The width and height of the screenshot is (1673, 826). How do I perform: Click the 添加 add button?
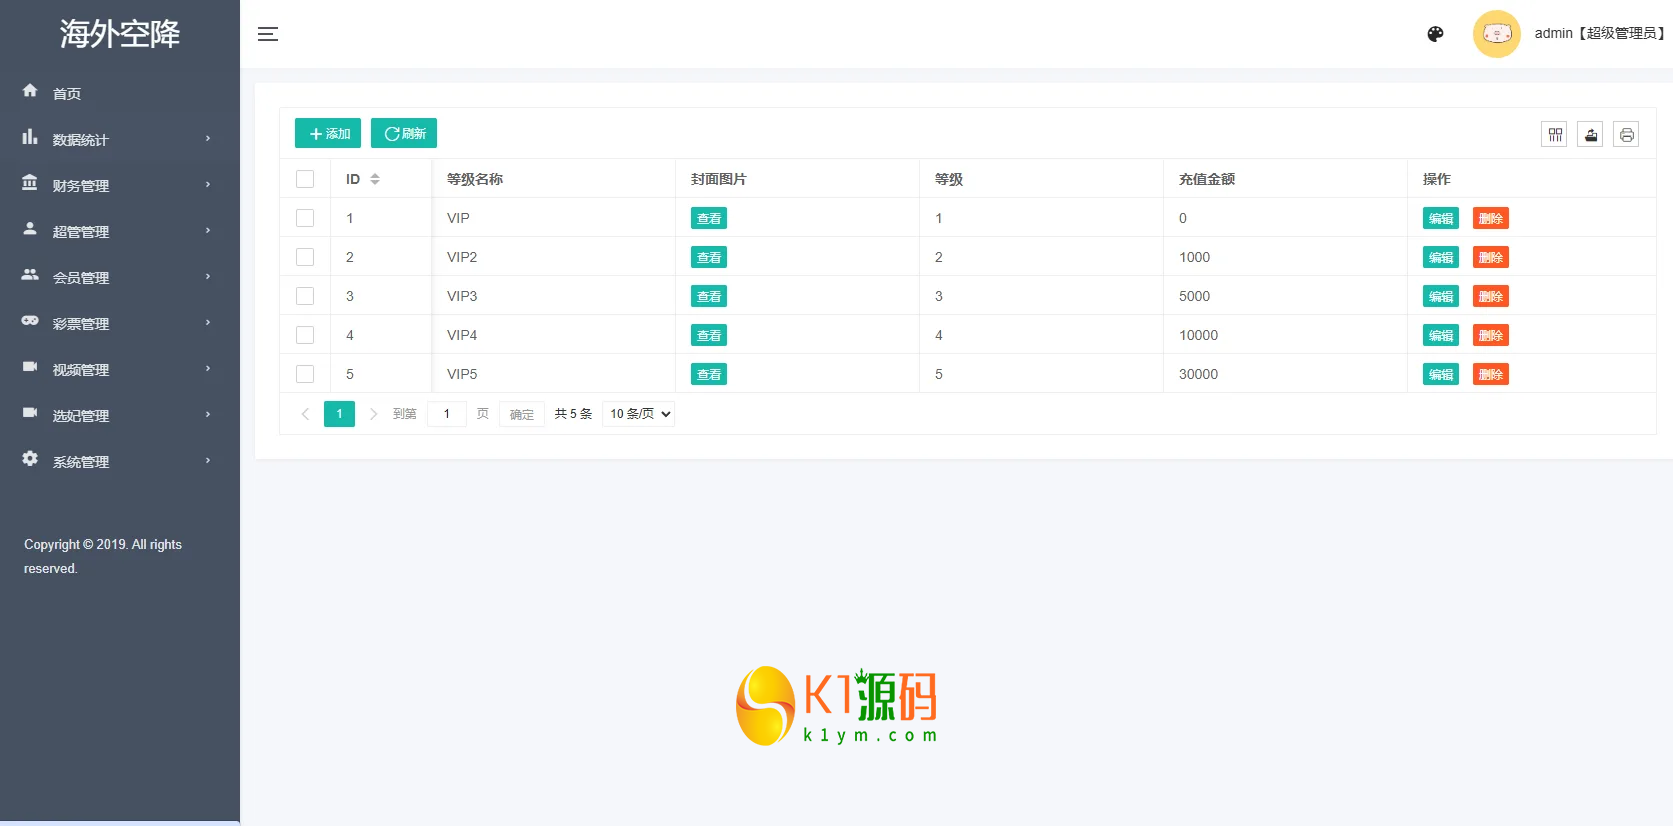click(328, 133)
